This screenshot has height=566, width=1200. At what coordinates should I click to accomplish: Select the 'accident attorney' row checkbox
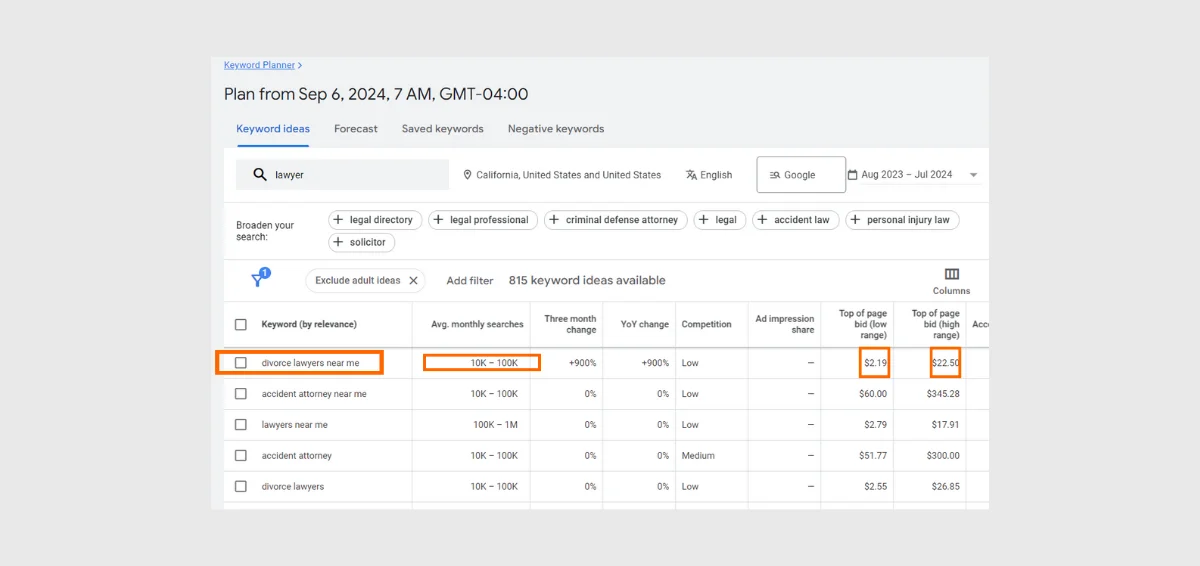[240, 456]
